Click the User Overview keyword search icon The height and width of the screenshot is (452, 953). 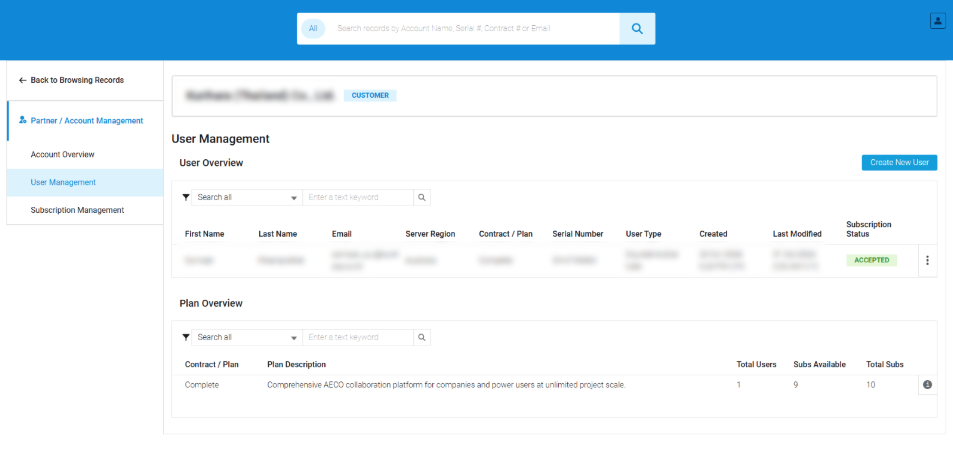(422, 198)
